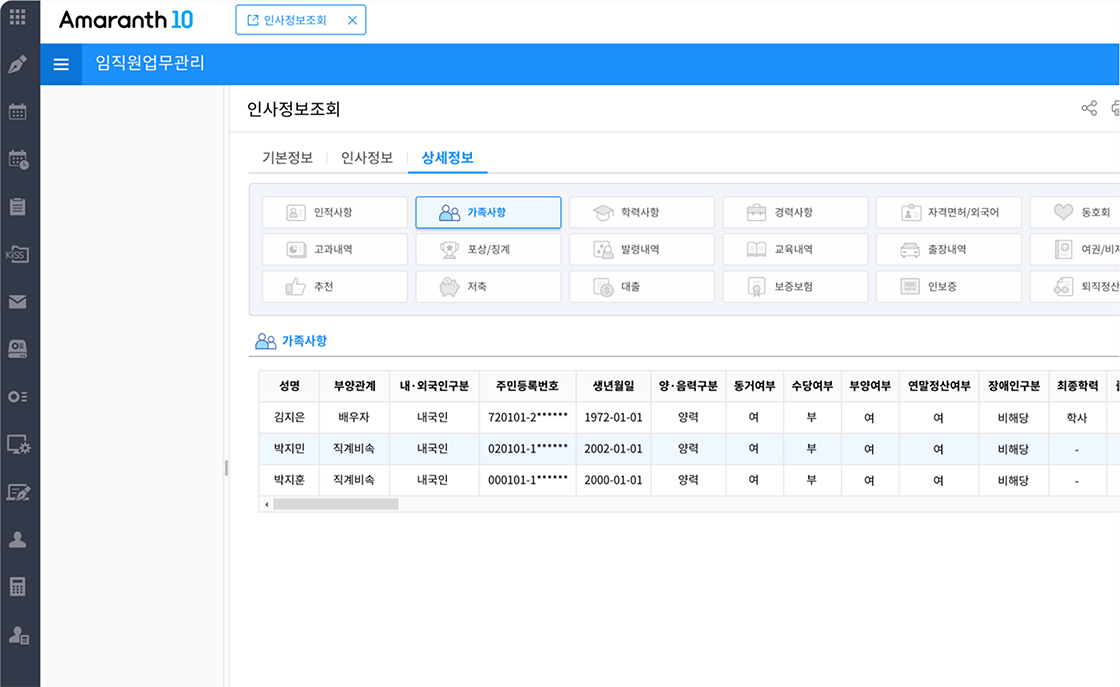Click the table's horizontal scrollbar thumb
This screenshot has height=687, width=1120.
(336, 504)
